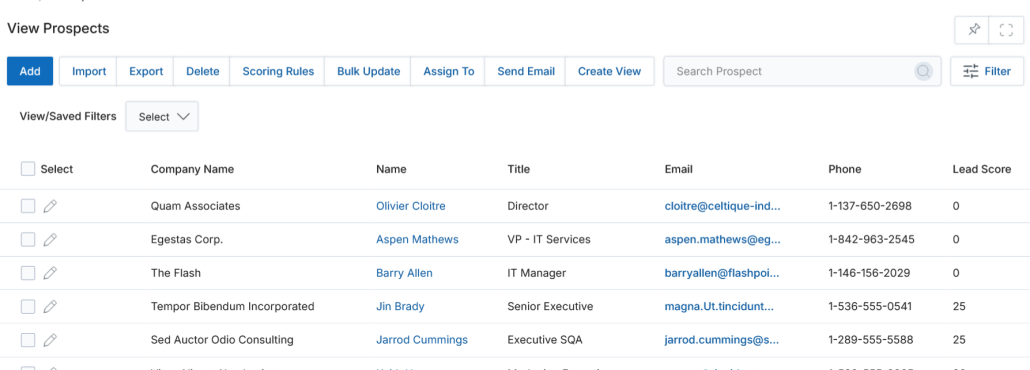
Task: Tick the Tempor Bibendum Incorporated checkbox
Action: (x=28, y=306)
